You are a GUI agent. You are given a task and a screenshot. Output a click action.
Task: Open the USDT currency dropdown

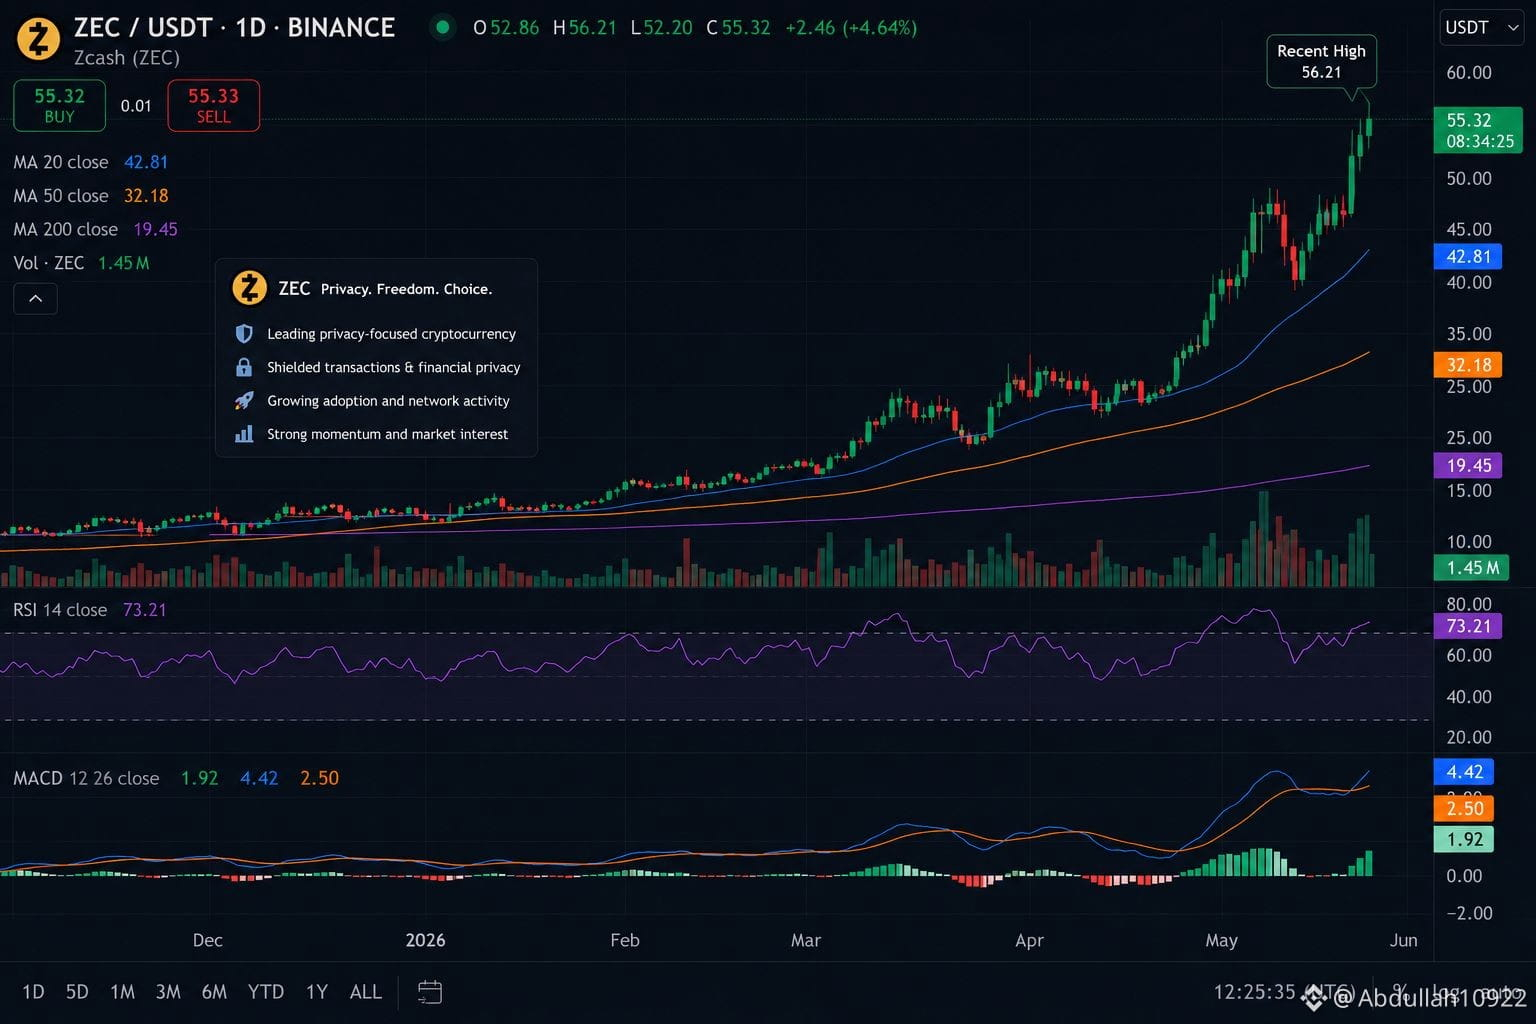pos(1482,28)
